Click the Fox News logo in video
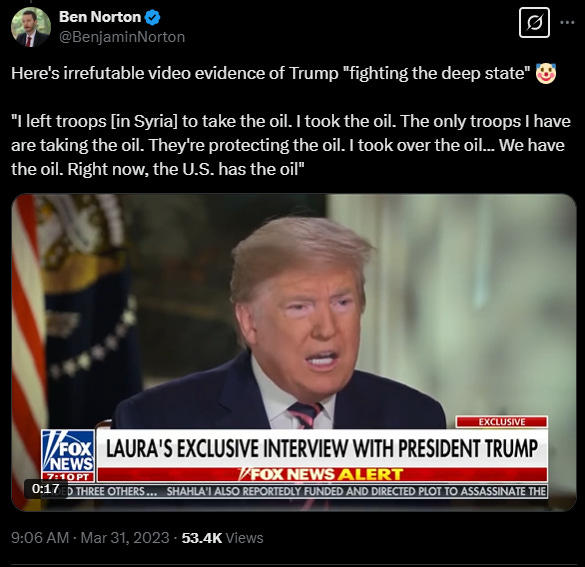The image size is (585, 567). tap(68, 451)
